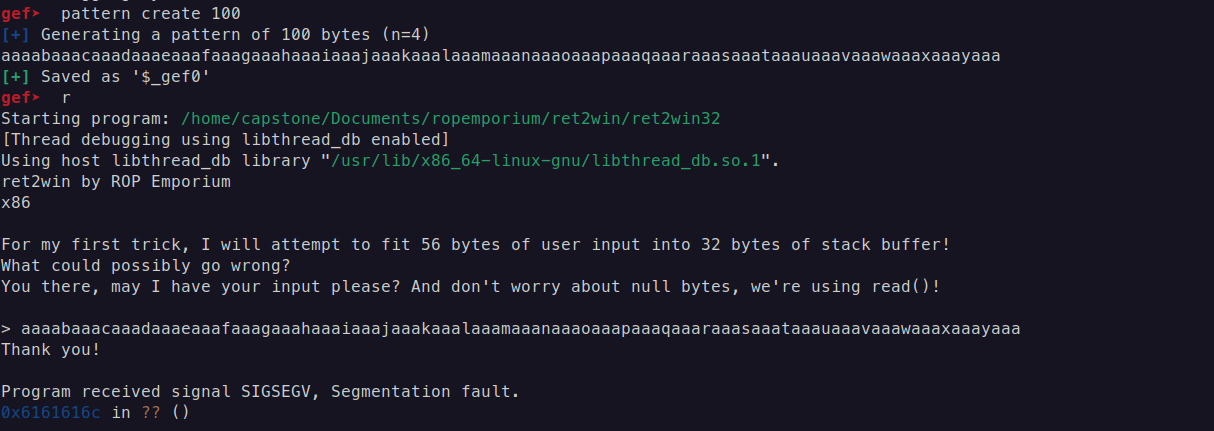Click the generated cyclic pattern string below 'Generating'
Image resolution: width=1214 pixels, height=431 pixels.
click(x=500, y=56)
